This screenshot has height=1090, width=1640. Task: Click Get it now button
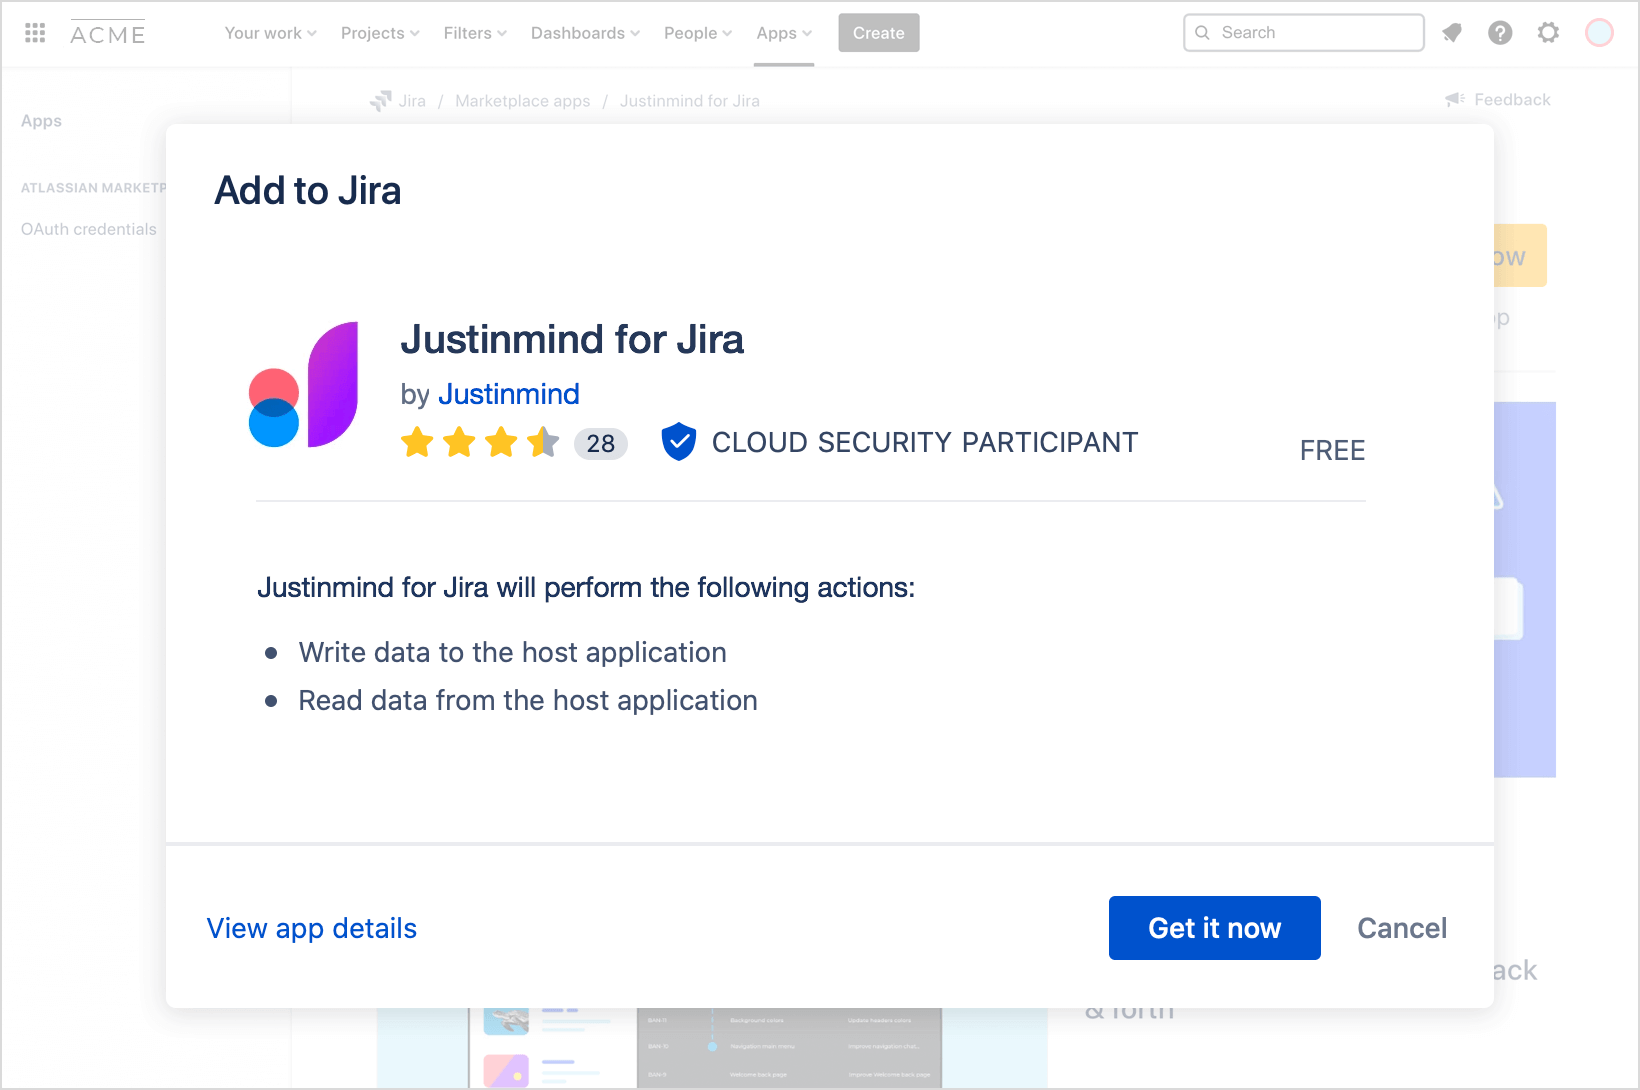tap(1215, 928)
